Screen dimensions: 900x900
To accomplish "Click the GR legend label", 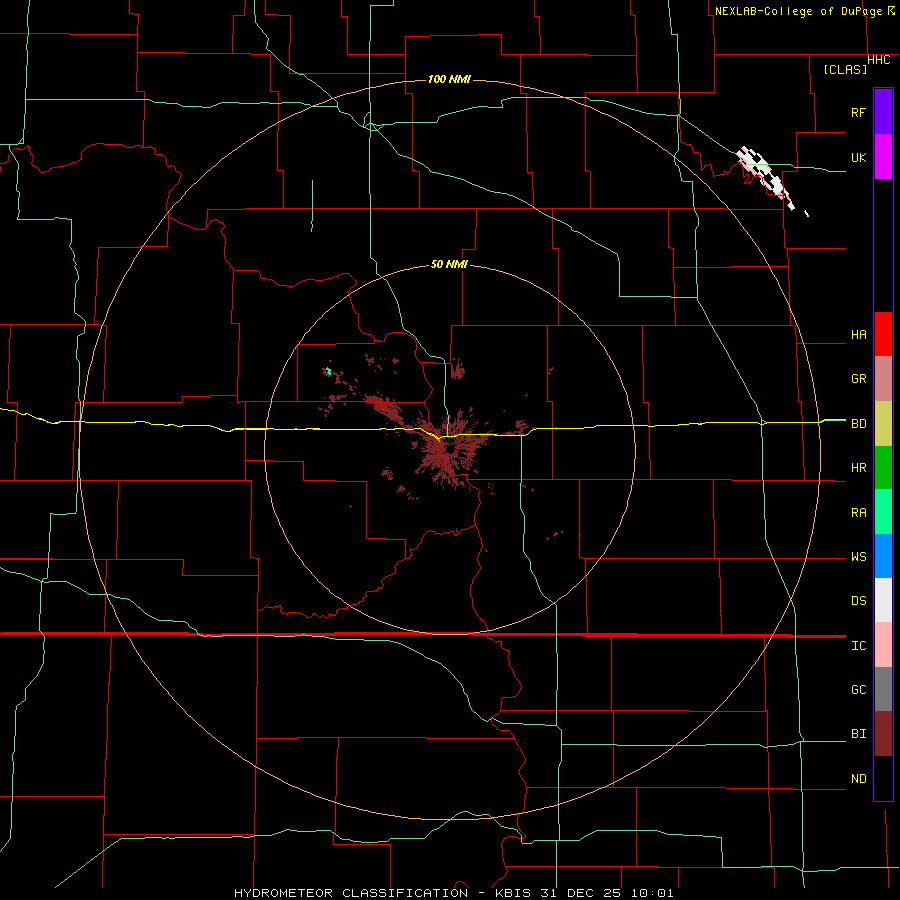I will coord(858,379).
